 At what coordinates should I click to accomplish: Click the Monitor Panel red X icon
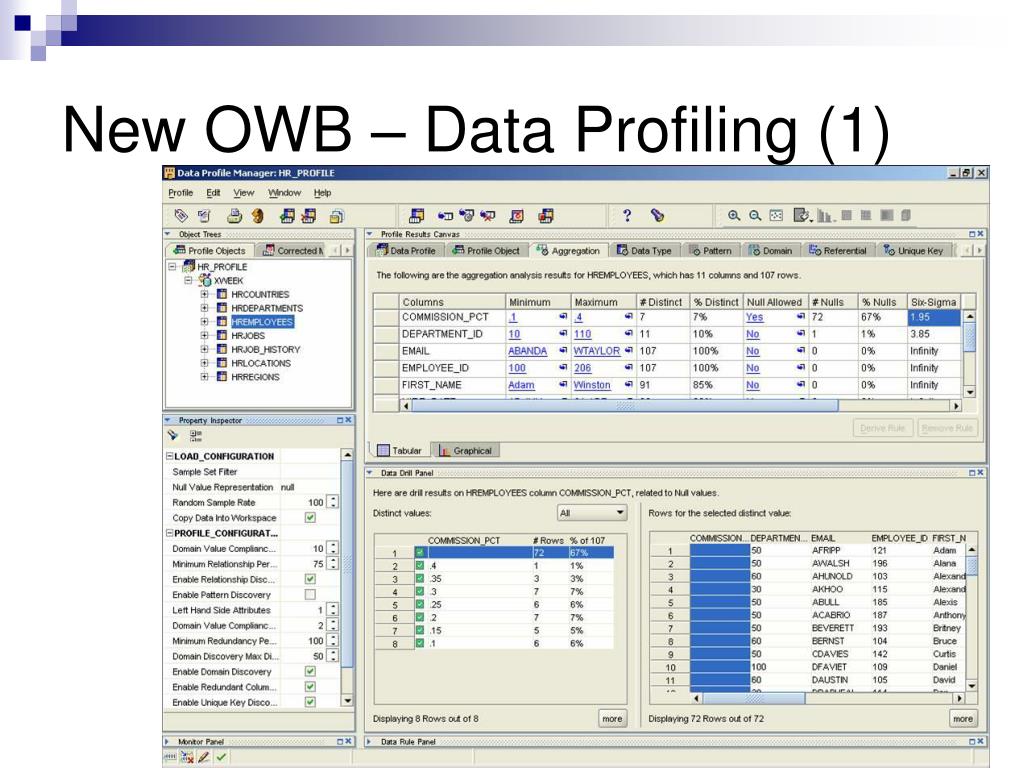click(x=187, y=757)
